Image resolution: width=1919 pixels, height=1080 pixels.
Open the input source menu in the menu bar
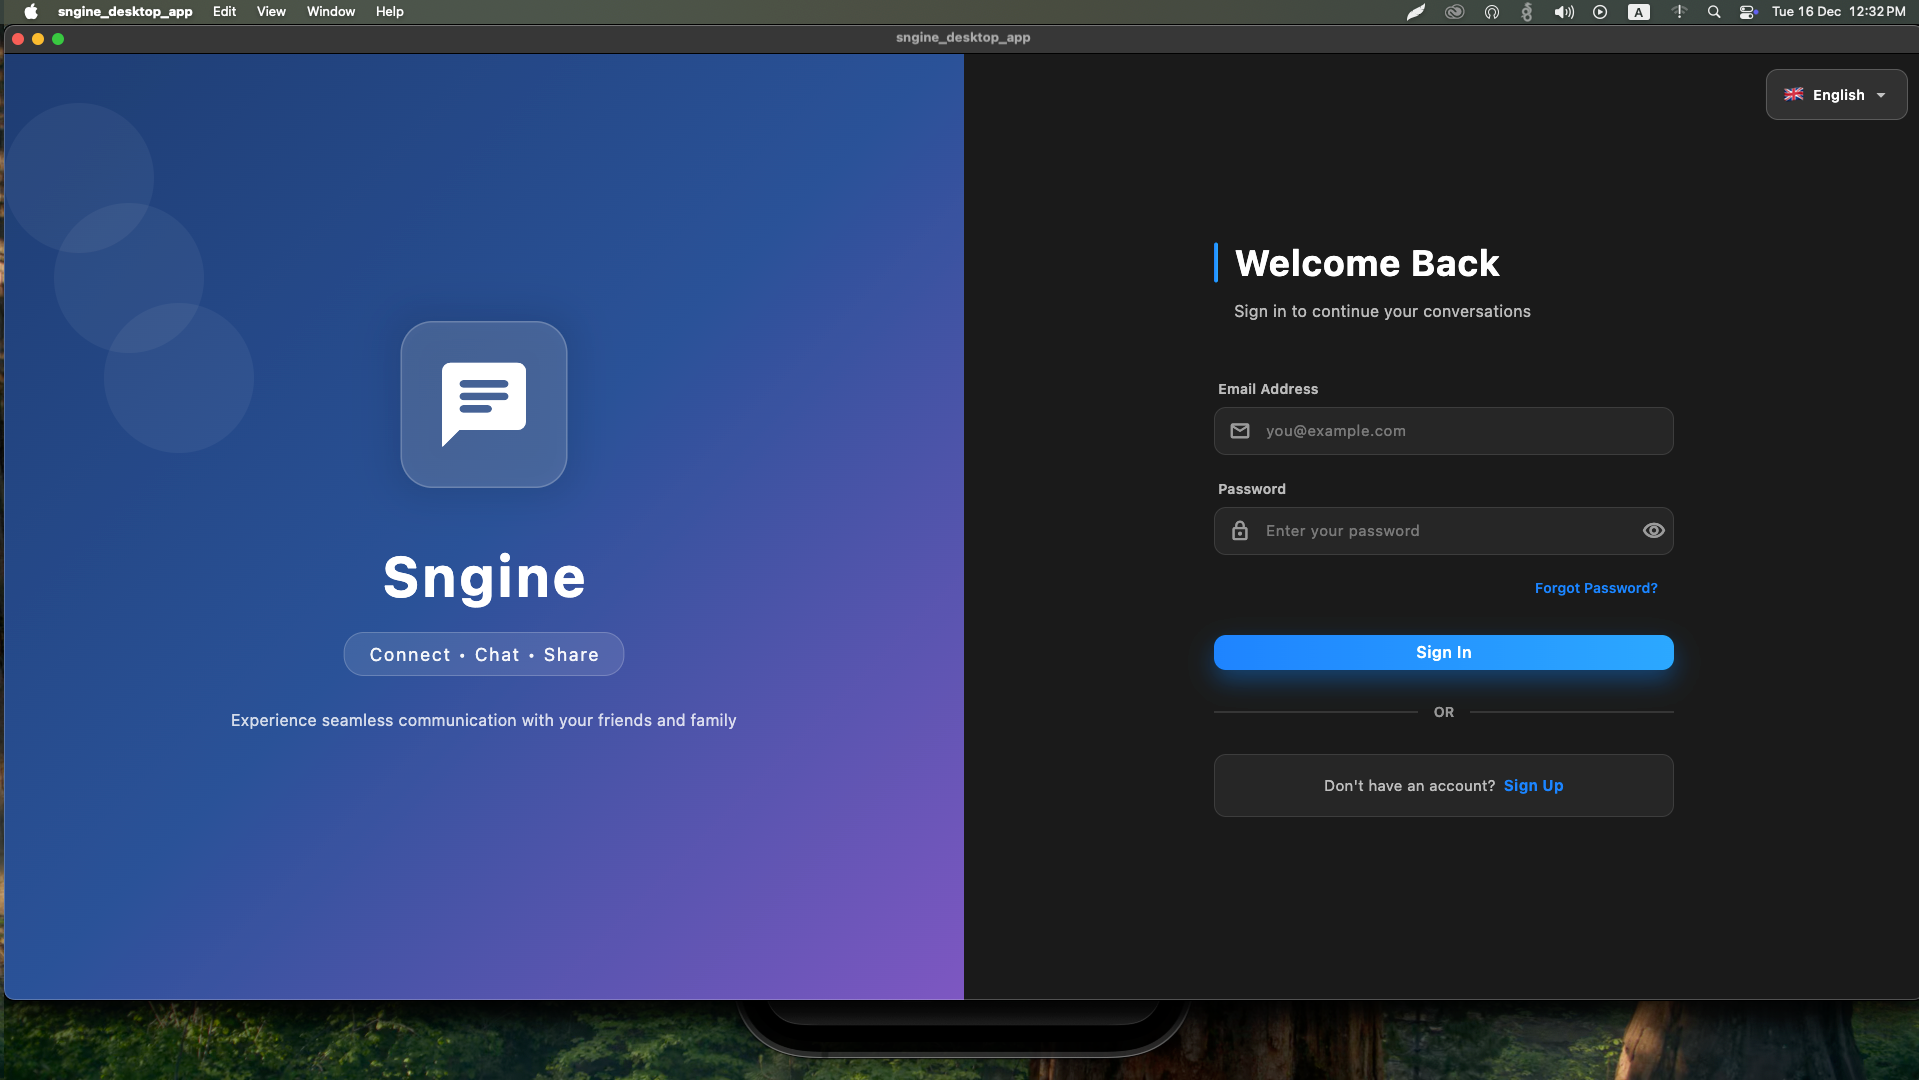[x=1639, y=12]
